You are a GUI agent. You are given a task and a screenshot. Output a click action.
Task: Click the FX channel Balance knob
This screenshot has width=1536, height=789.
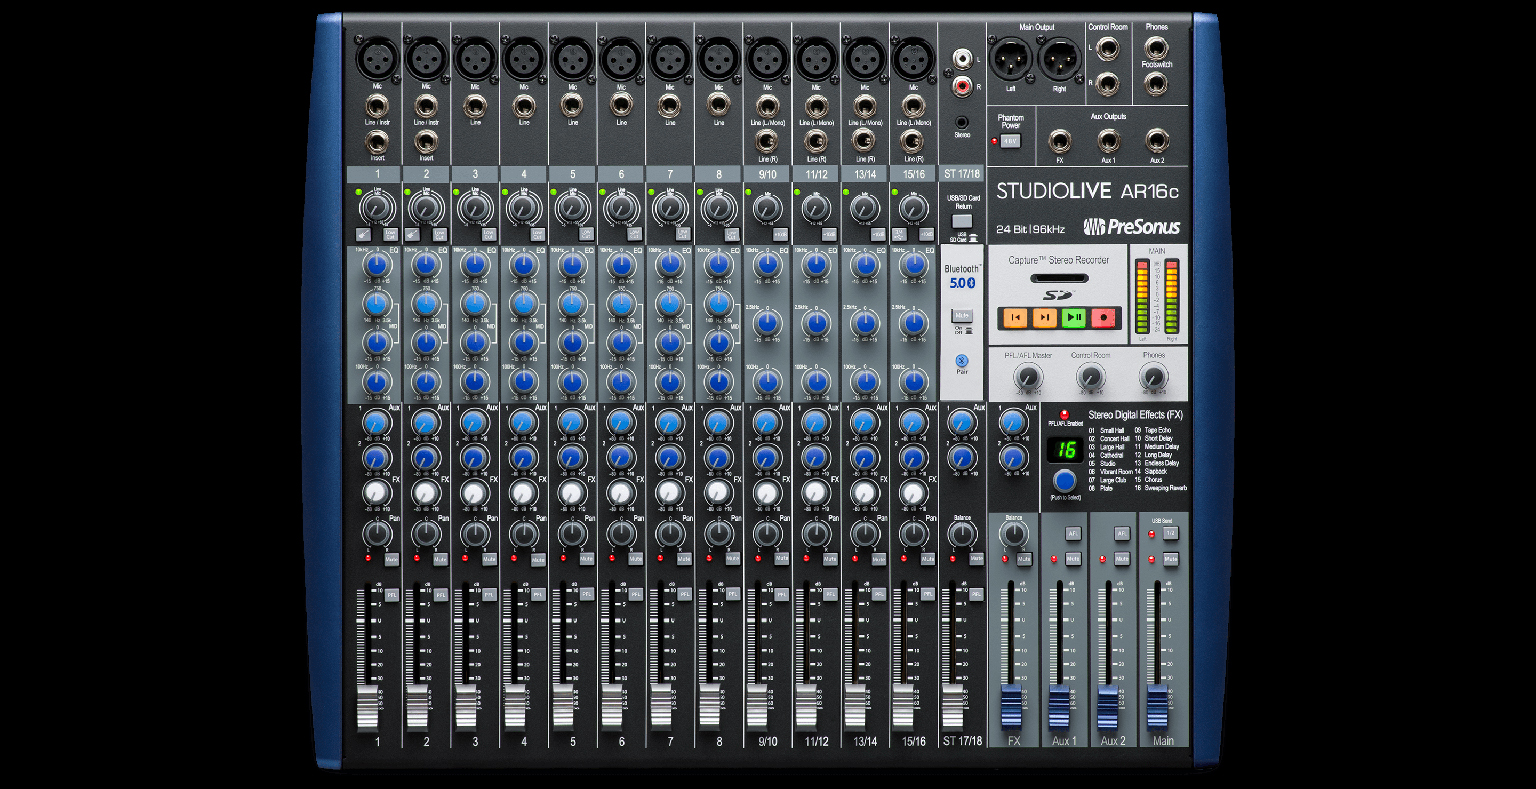point(1013,532)
